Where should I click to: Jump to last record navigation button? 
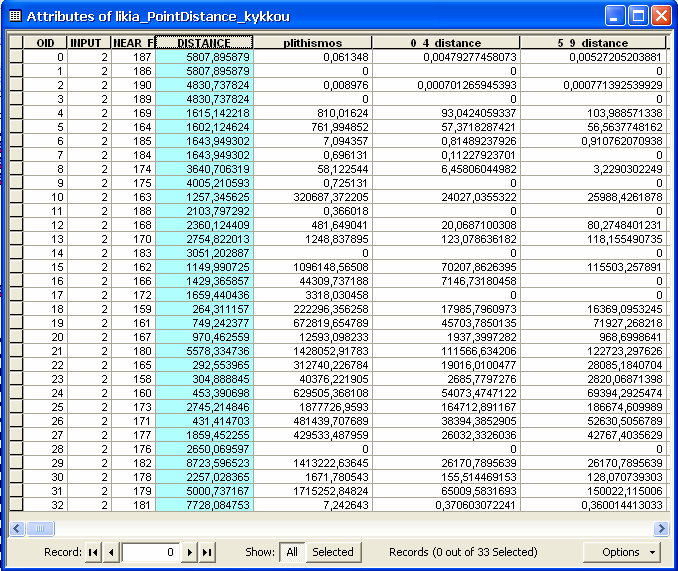tap(208, 552)
